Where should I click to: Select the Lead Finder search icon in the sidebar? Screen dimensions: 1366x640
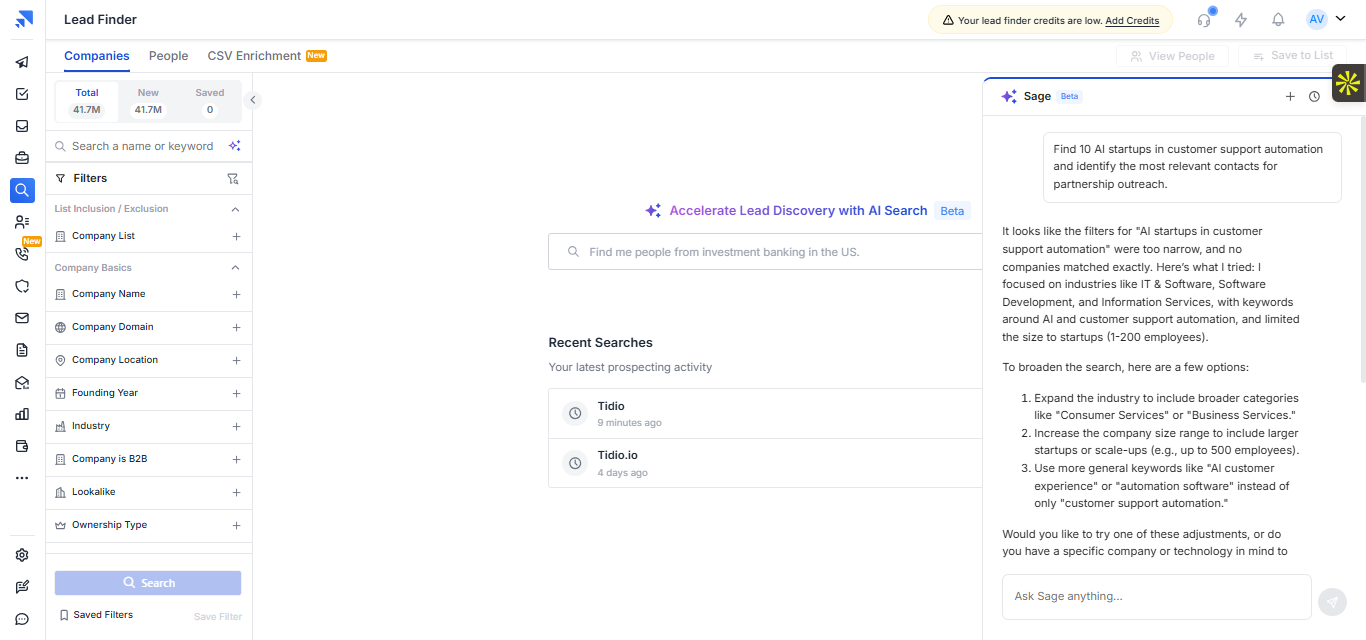pyautogui.click(x=22, y=190)
